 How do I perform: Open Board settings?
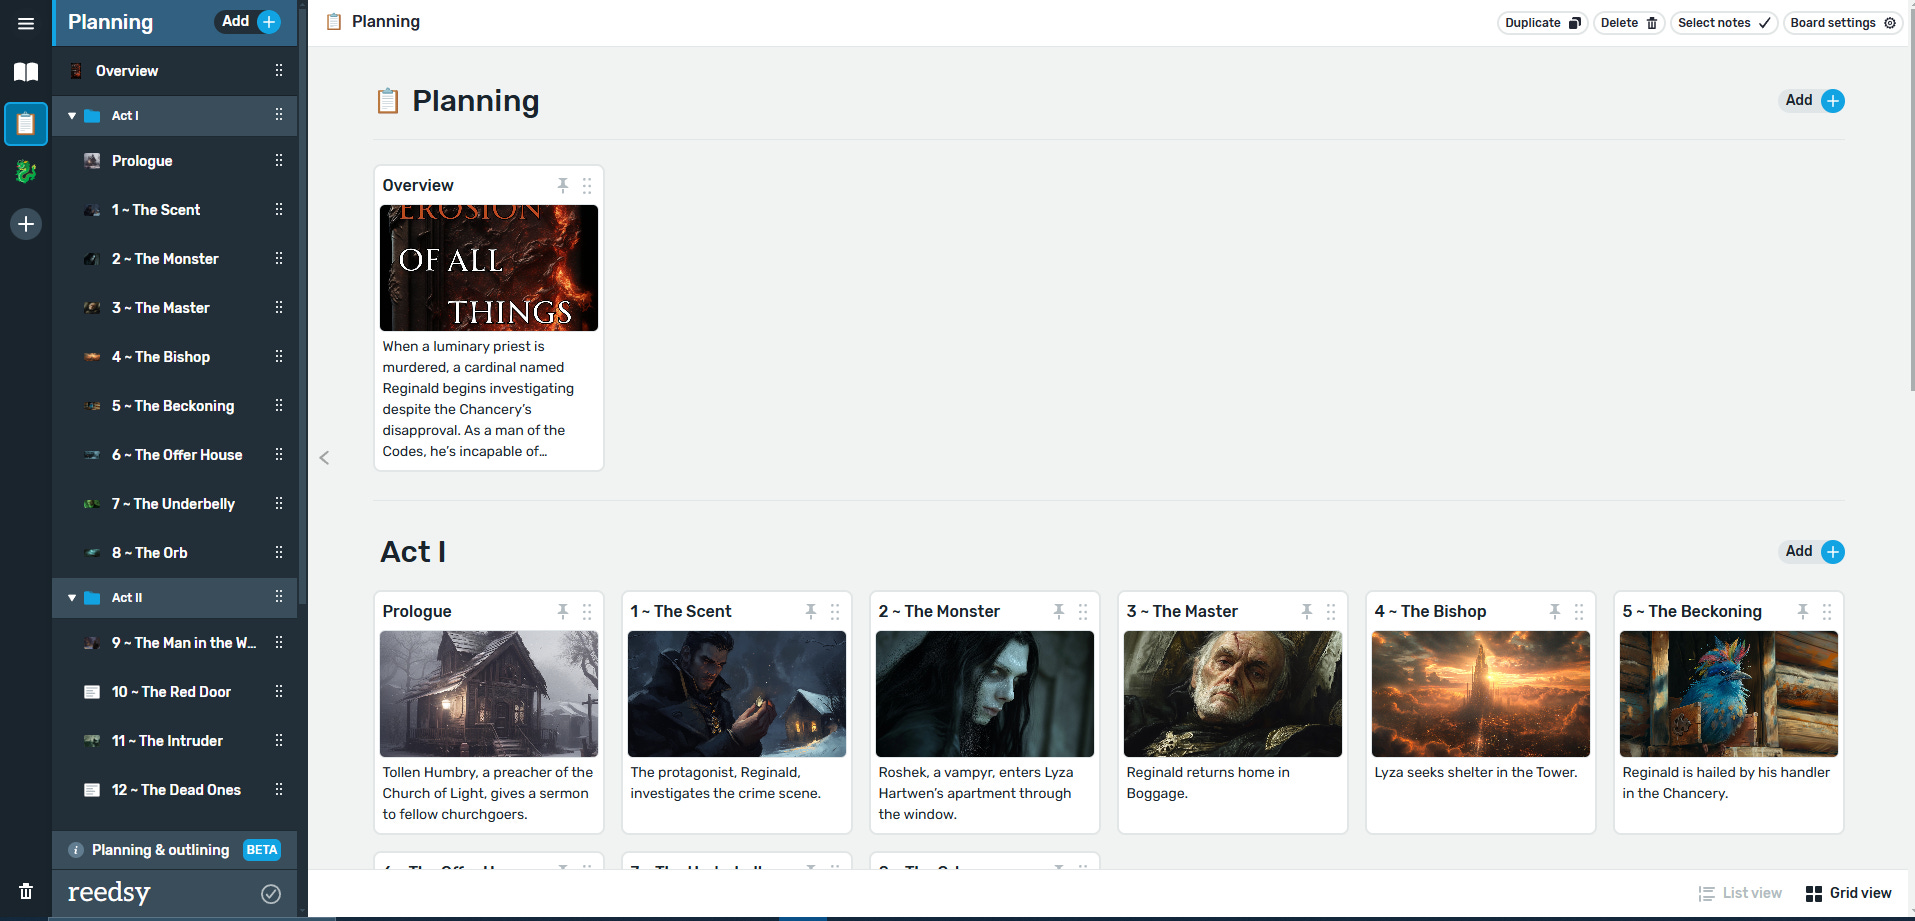(x=1842, y=23)
